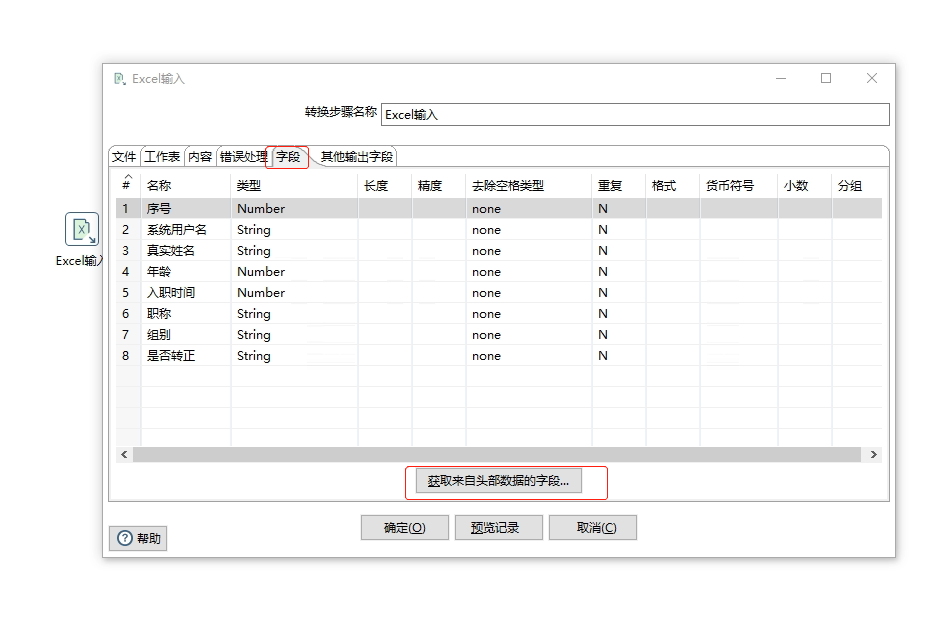The width and height of the screenshot is (933, 634).
Task: Select the 内容 tab
Action: tap(200, 157)
